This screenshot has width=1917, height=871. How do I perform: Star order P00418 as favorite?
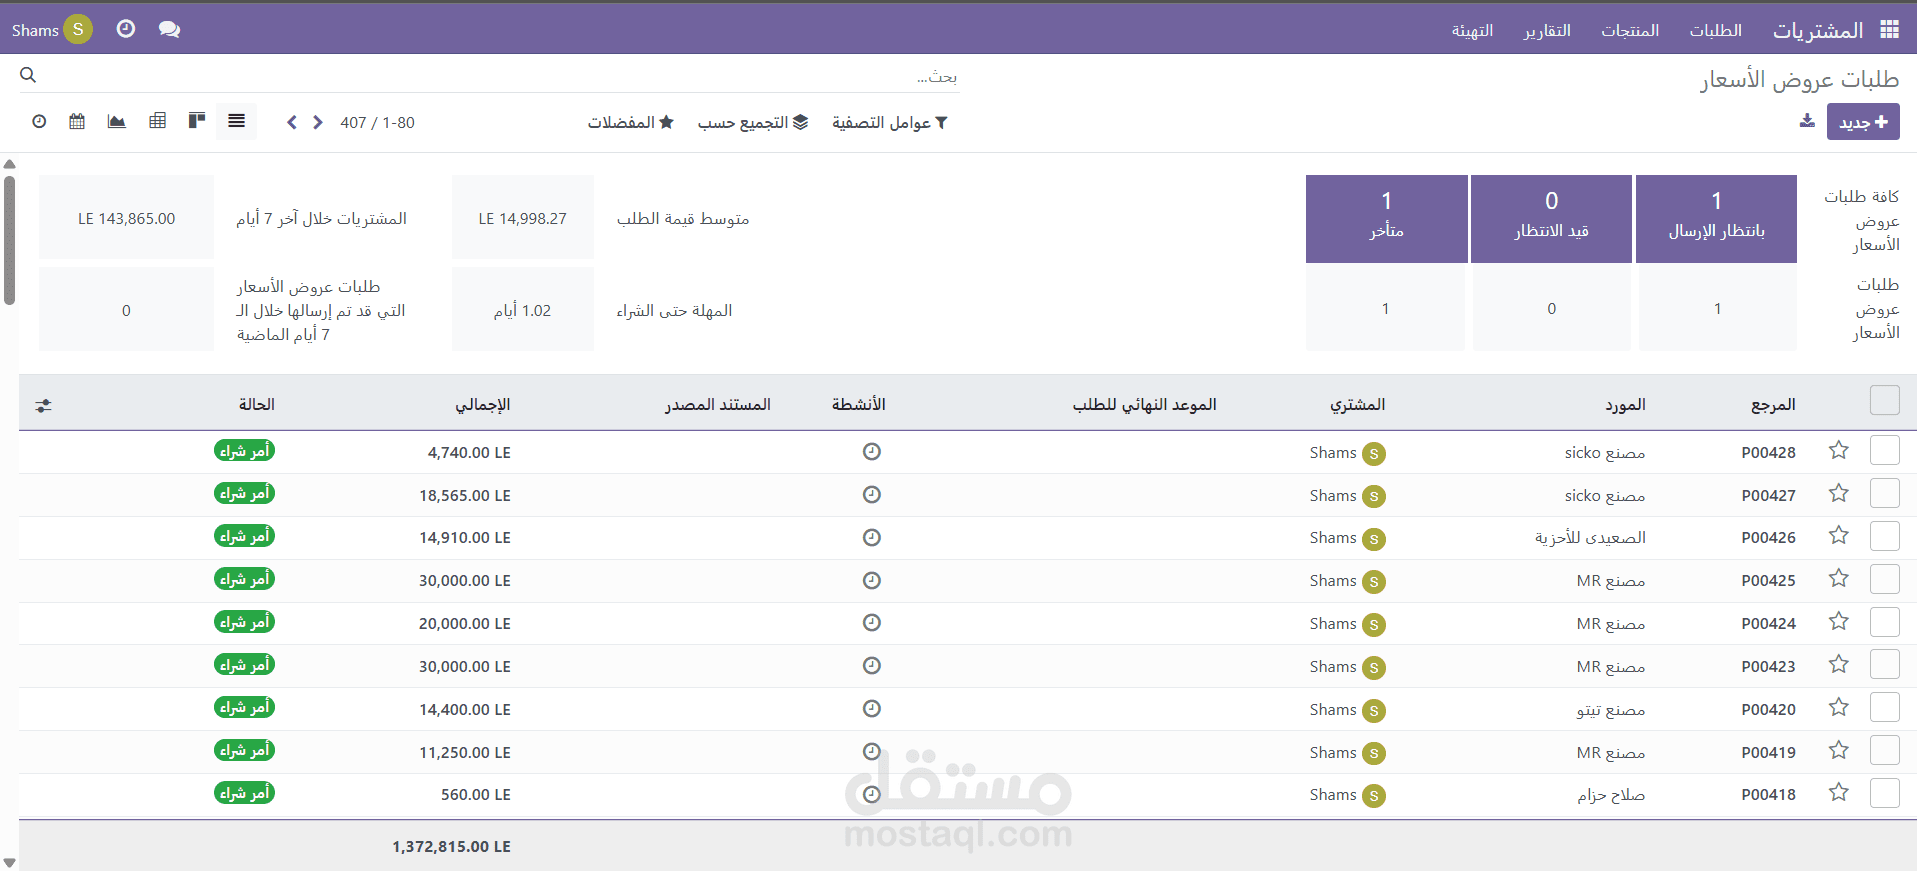(x=1838, y=792)
